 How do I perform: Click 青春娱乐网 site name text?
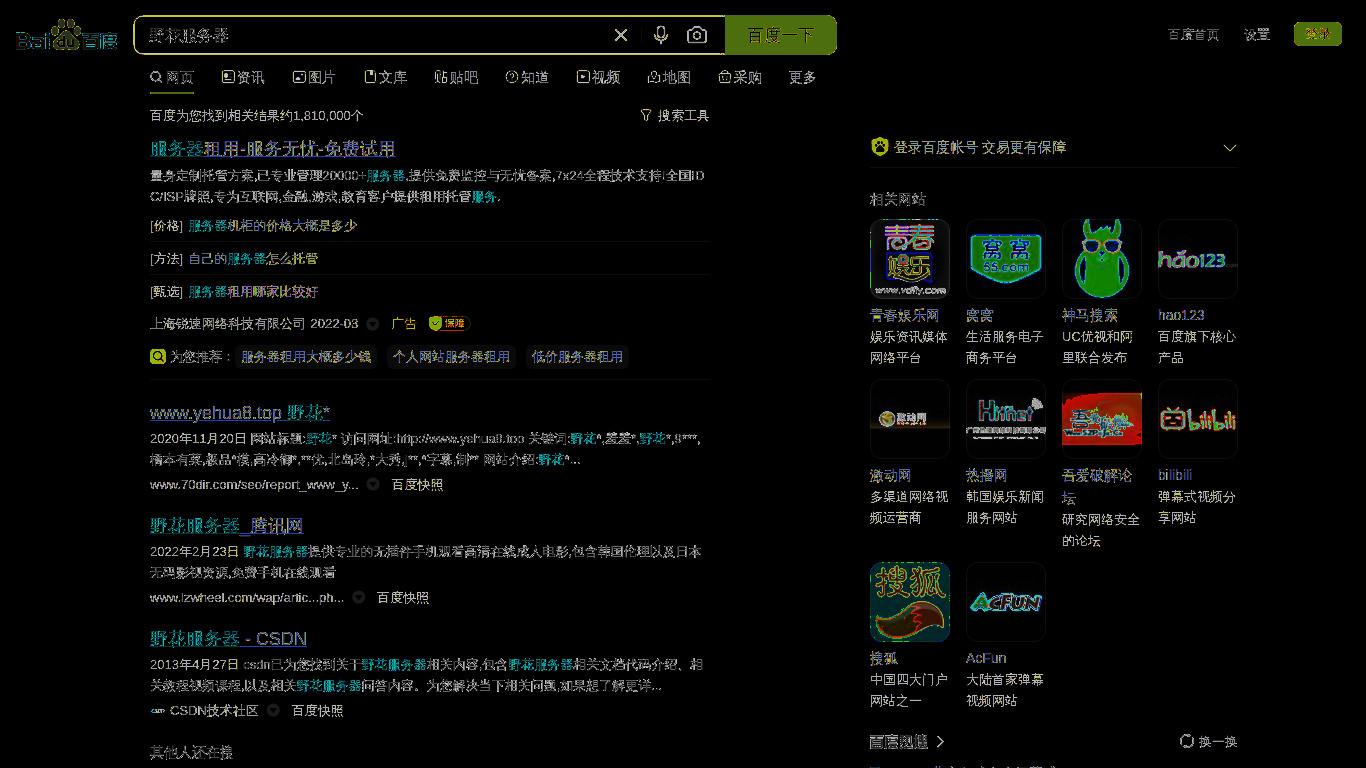[x=904, y=315]
